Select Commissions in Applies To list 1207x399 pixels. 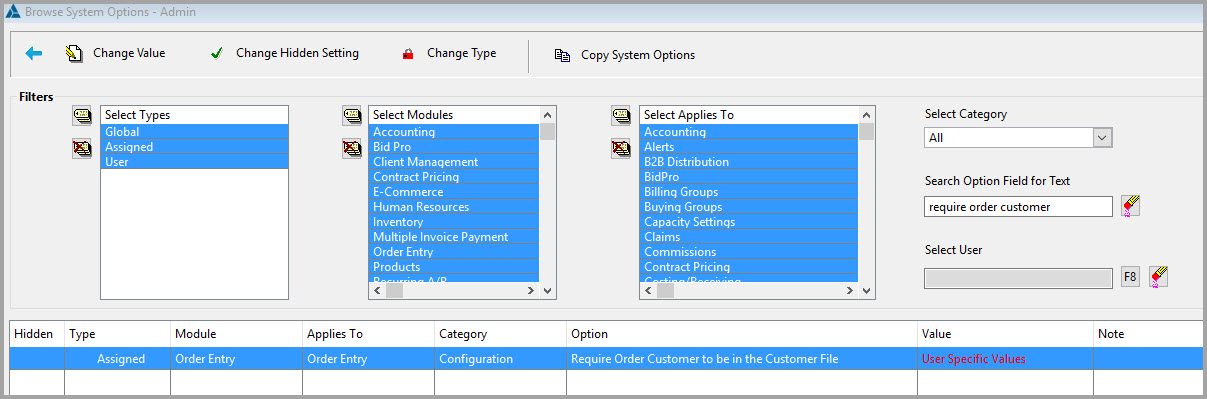(x=749, y=252)
